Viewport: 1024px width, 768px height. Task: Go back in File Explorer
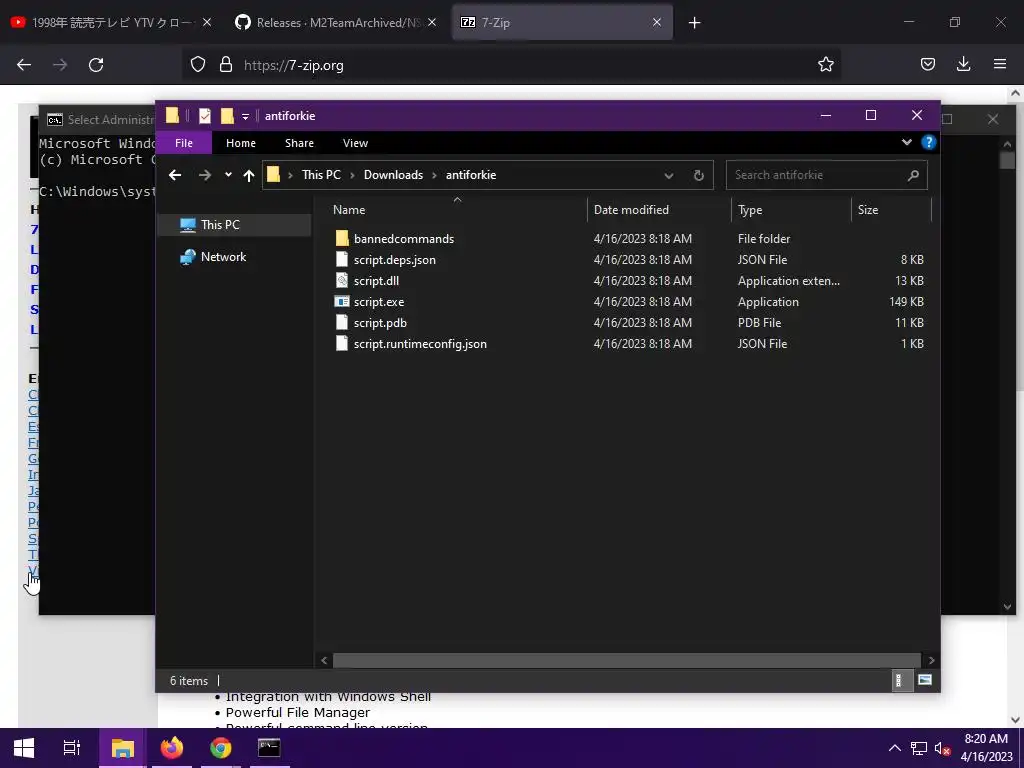[x=174, y=175]
